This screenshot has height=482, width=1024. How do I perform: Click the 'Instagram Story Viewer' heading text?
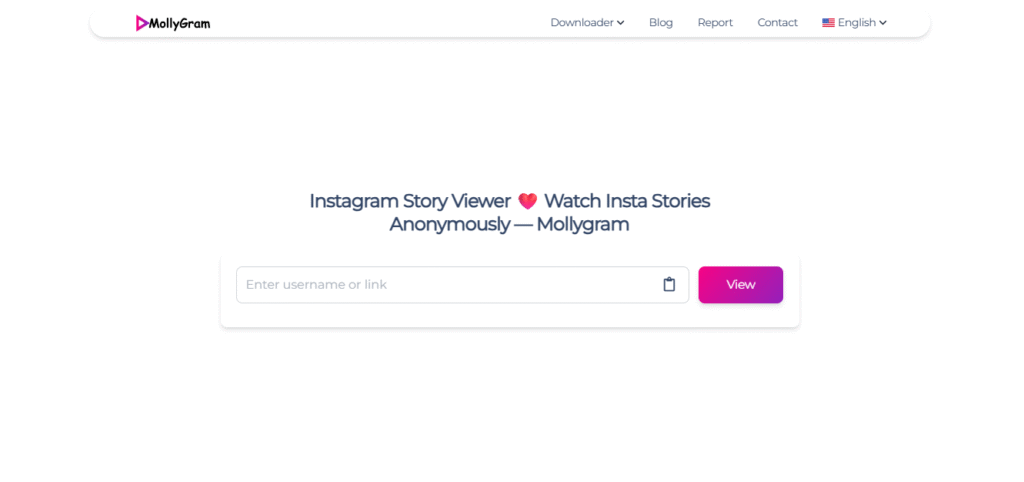(409, 201)
